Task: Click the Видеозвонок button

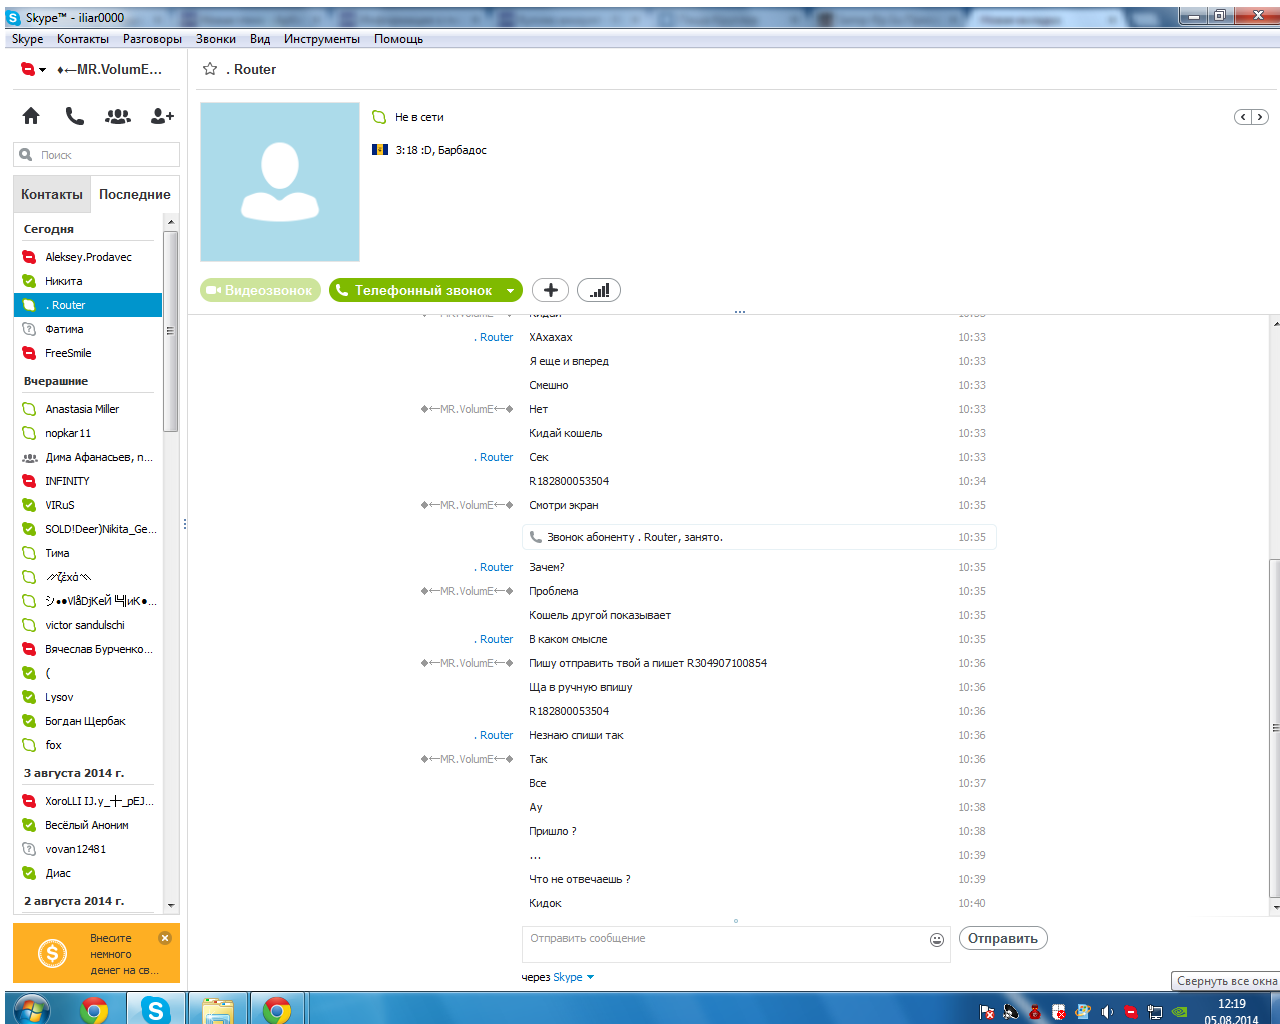Action: tap(260, 290)
